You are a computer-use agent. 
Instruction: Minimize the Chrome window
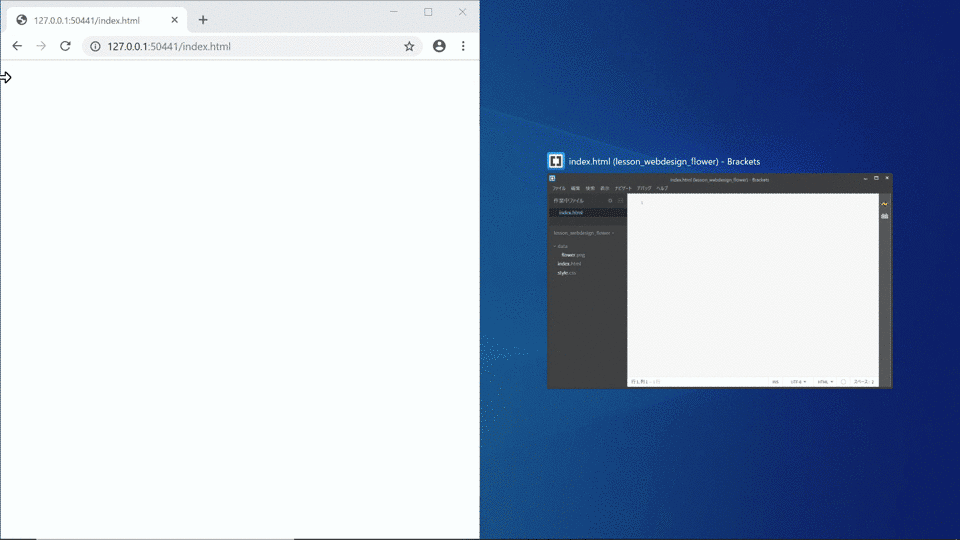pyautogui.click(x=394, y=12)
